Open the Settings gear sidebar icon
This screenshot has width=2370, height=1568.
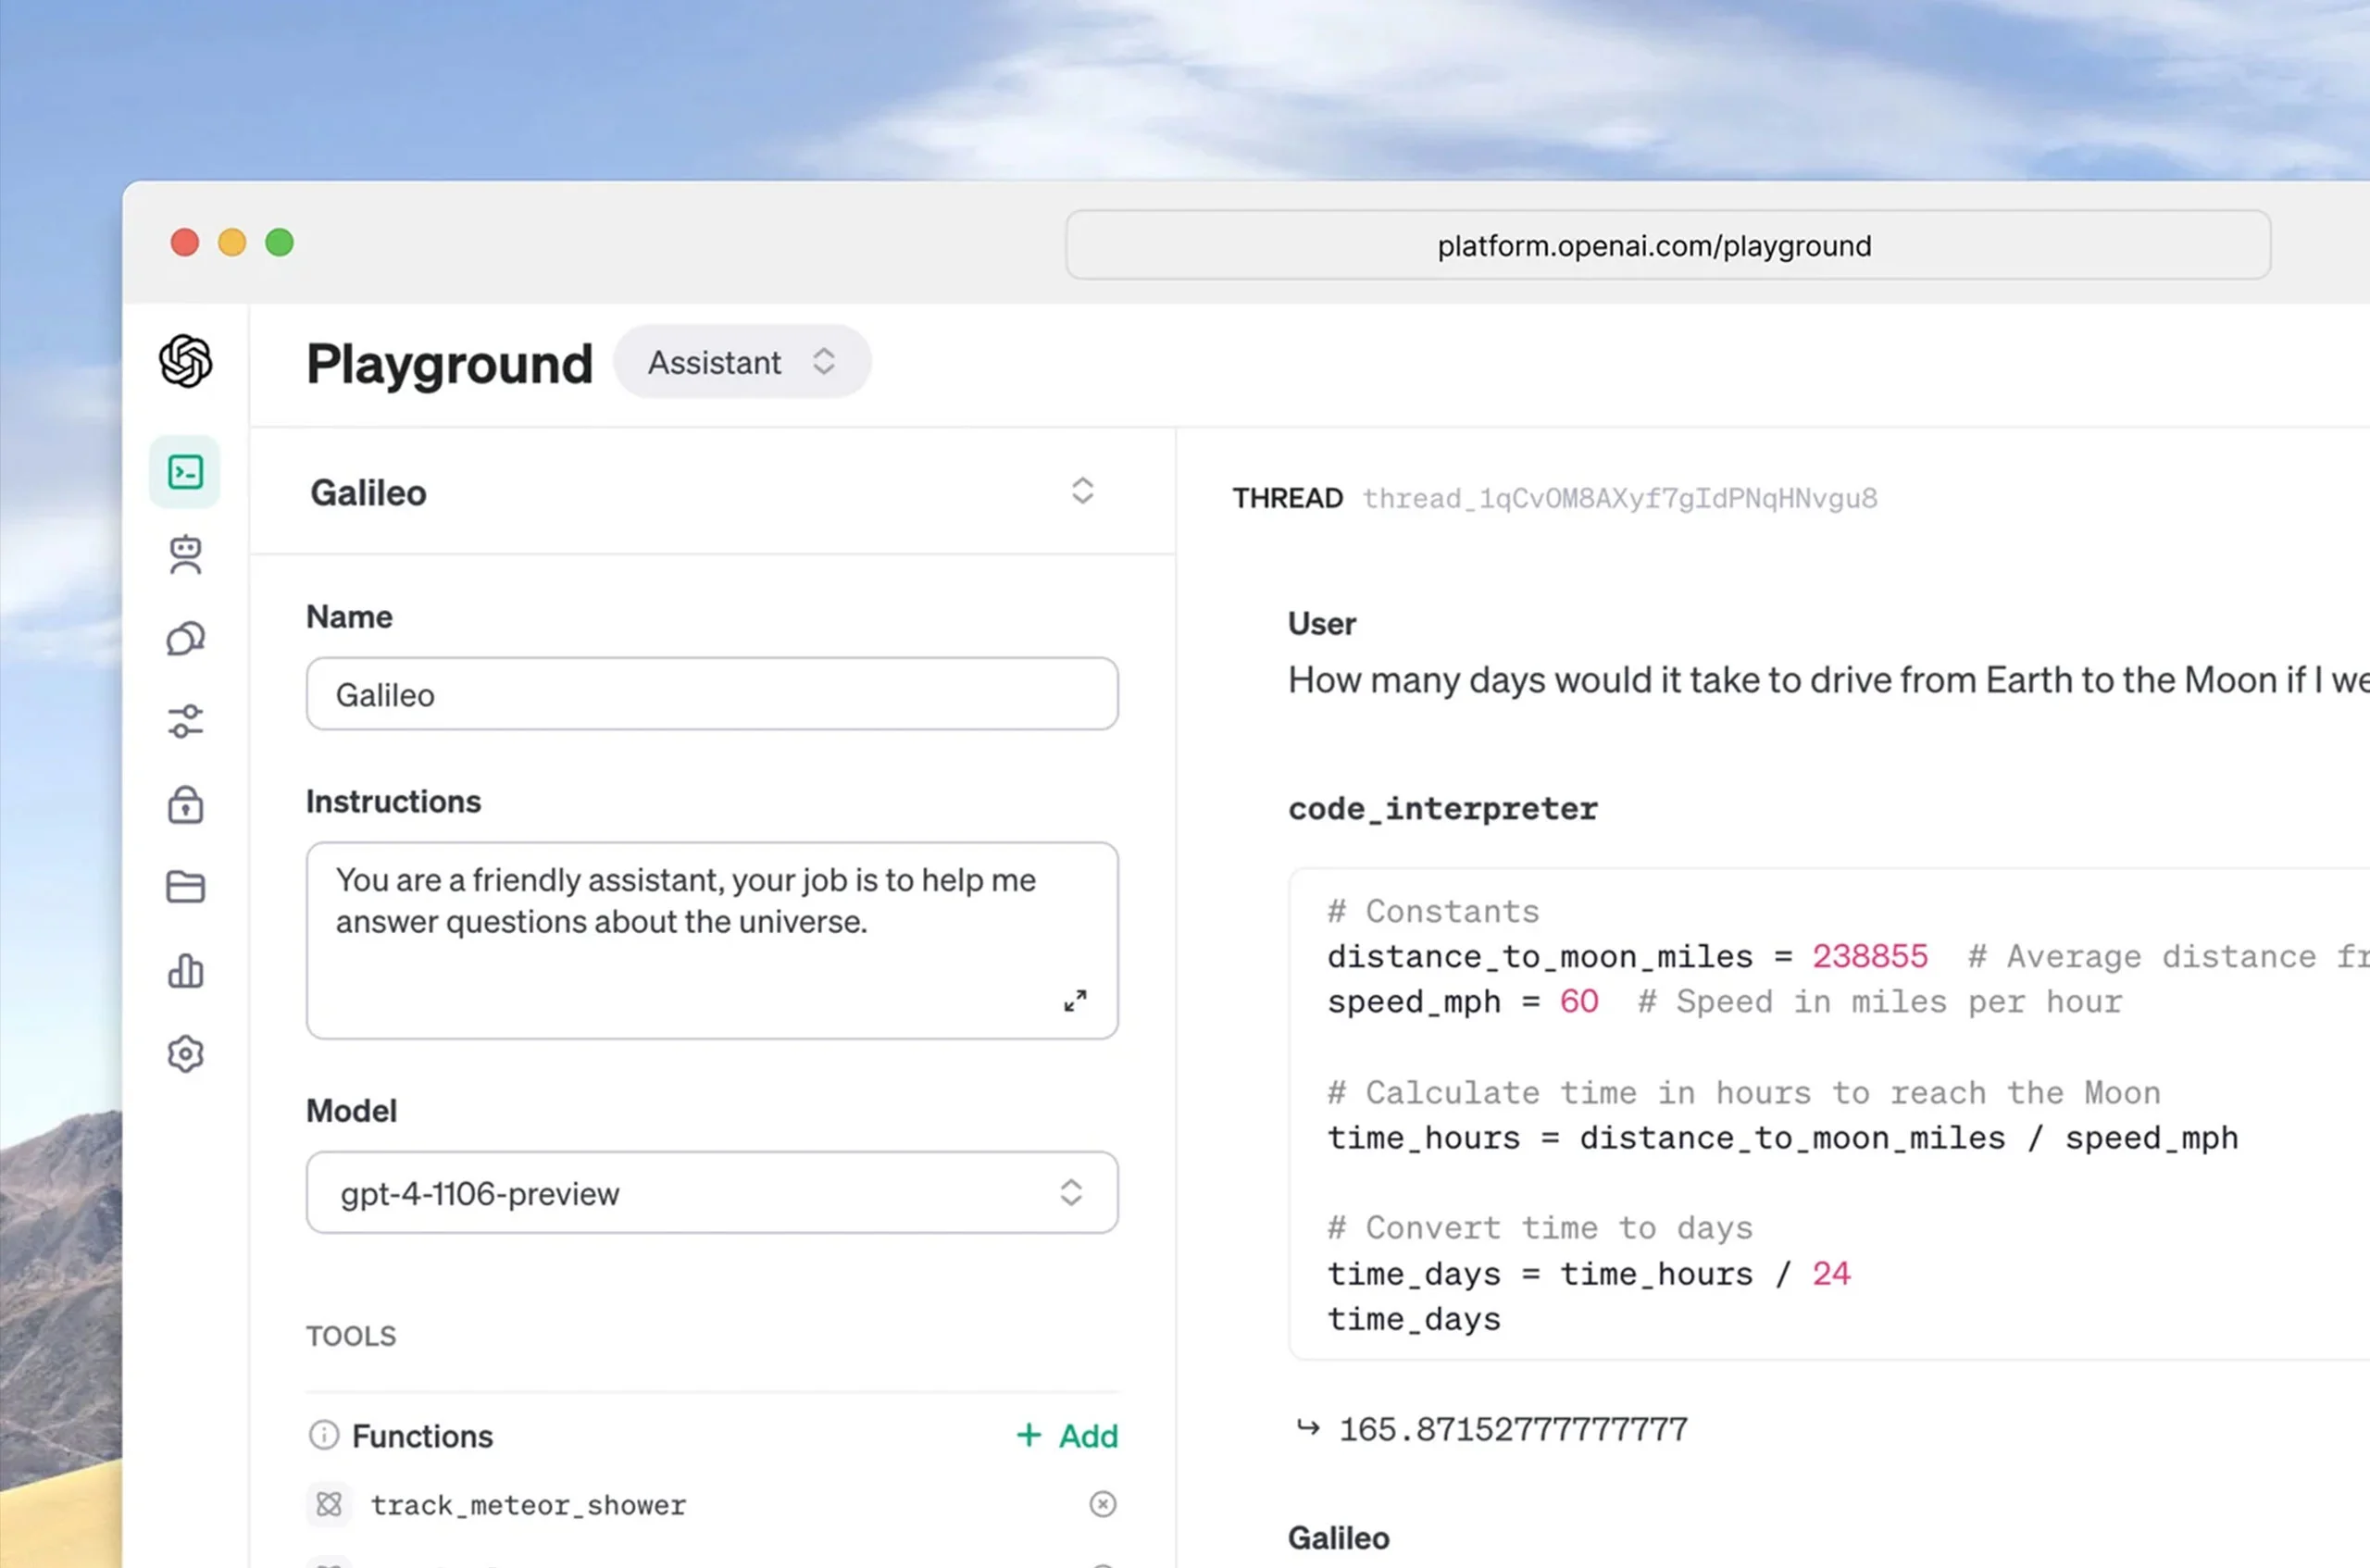click(x=185, y=1054)
